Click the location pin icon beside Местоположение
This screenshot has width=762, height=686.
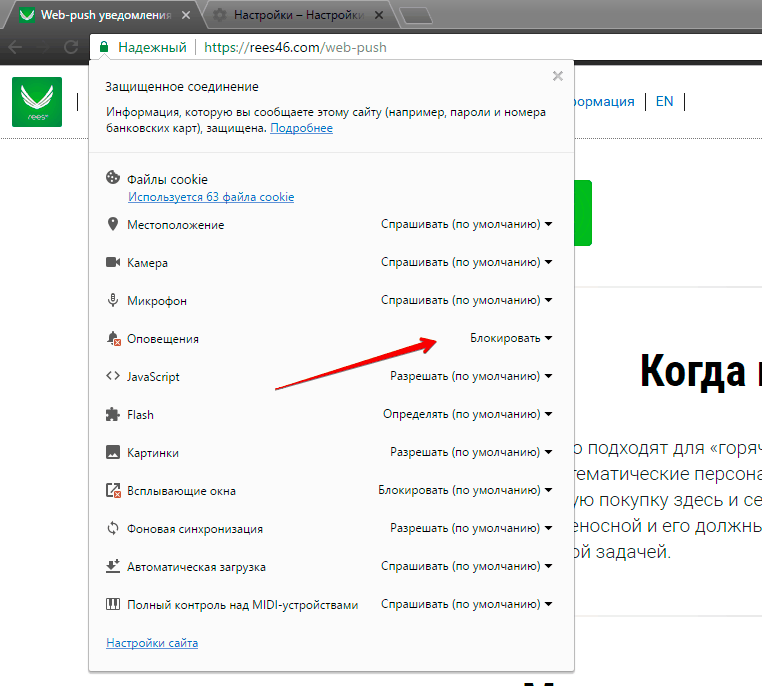[x=113, y=224]
